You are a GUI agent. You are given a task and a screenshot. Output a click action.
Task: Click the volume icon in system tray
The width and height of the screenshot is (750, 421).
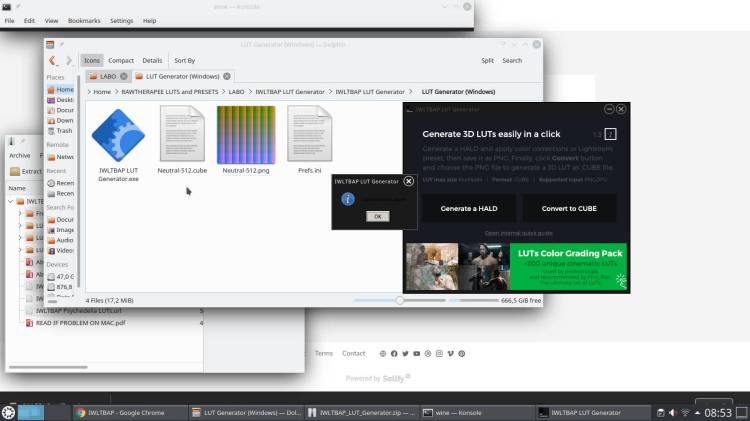673,413
